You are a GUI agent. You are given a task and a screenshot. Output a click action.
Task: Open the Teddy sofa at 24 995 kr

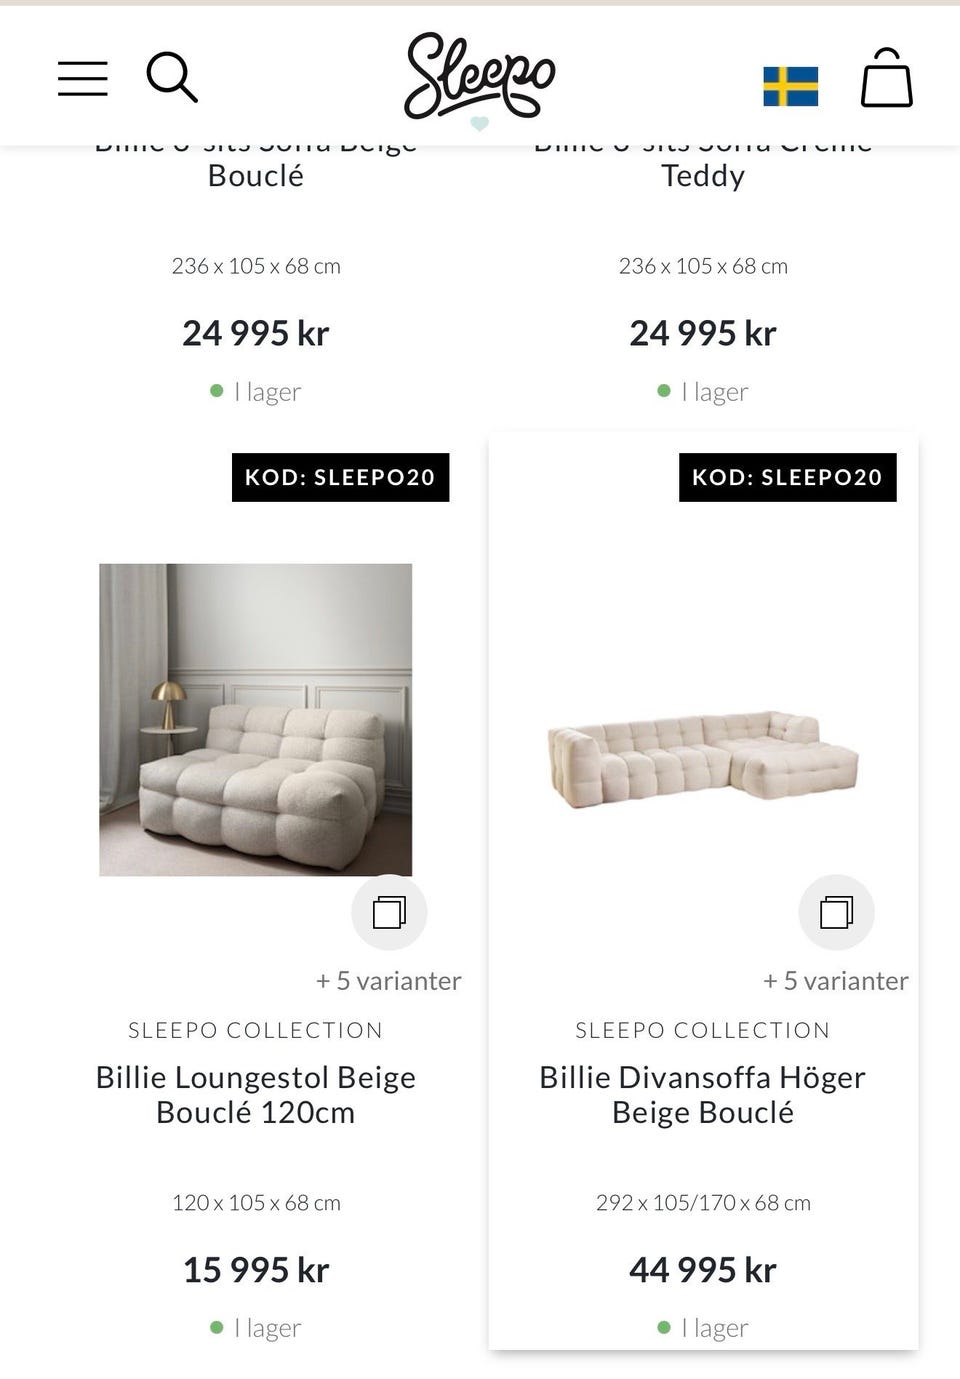click(703, 176)
